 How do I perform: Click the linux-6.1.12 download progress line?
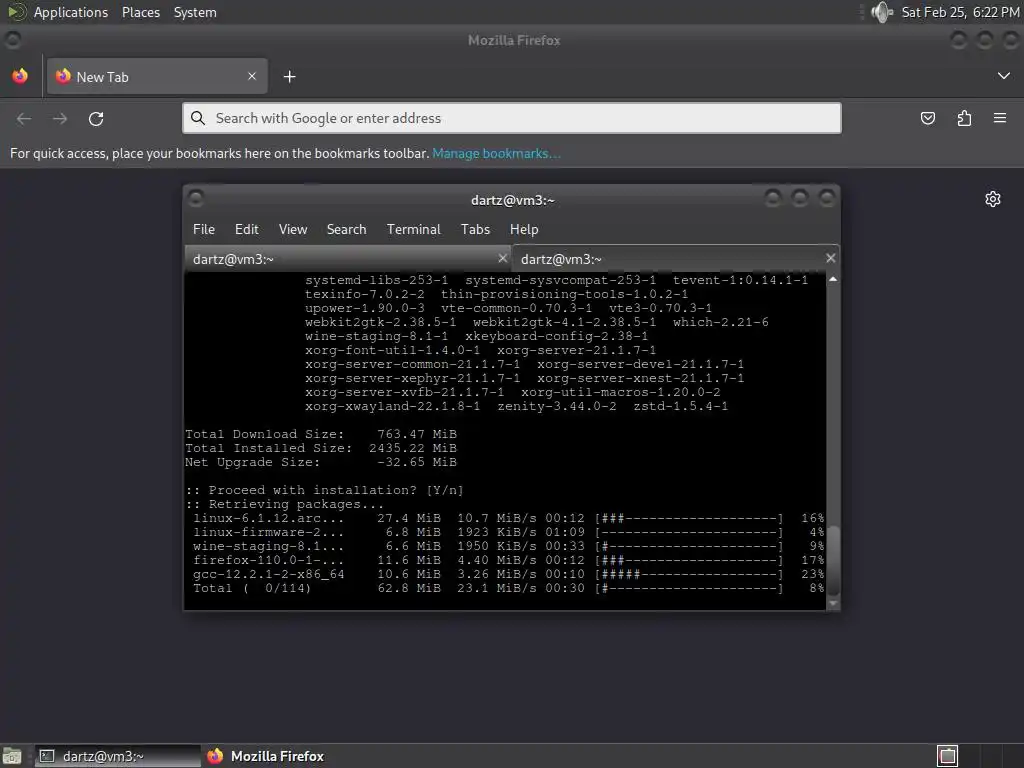click(x=508, y=519)
